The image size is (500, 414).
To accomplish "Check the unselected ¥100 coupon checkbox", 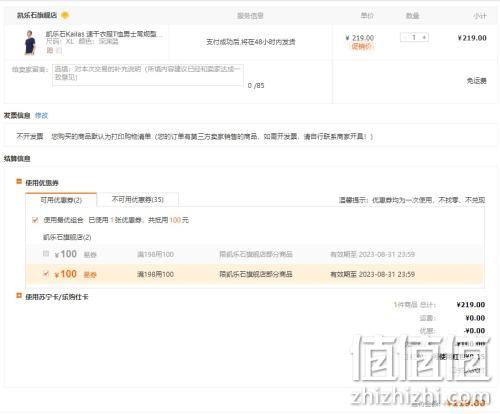I will [x=46, y=254].
